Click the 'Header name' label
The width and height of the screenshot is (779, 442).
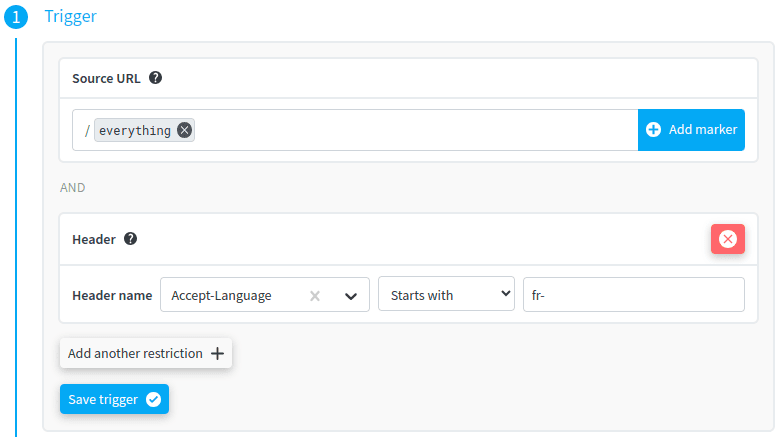coord(112,296)
